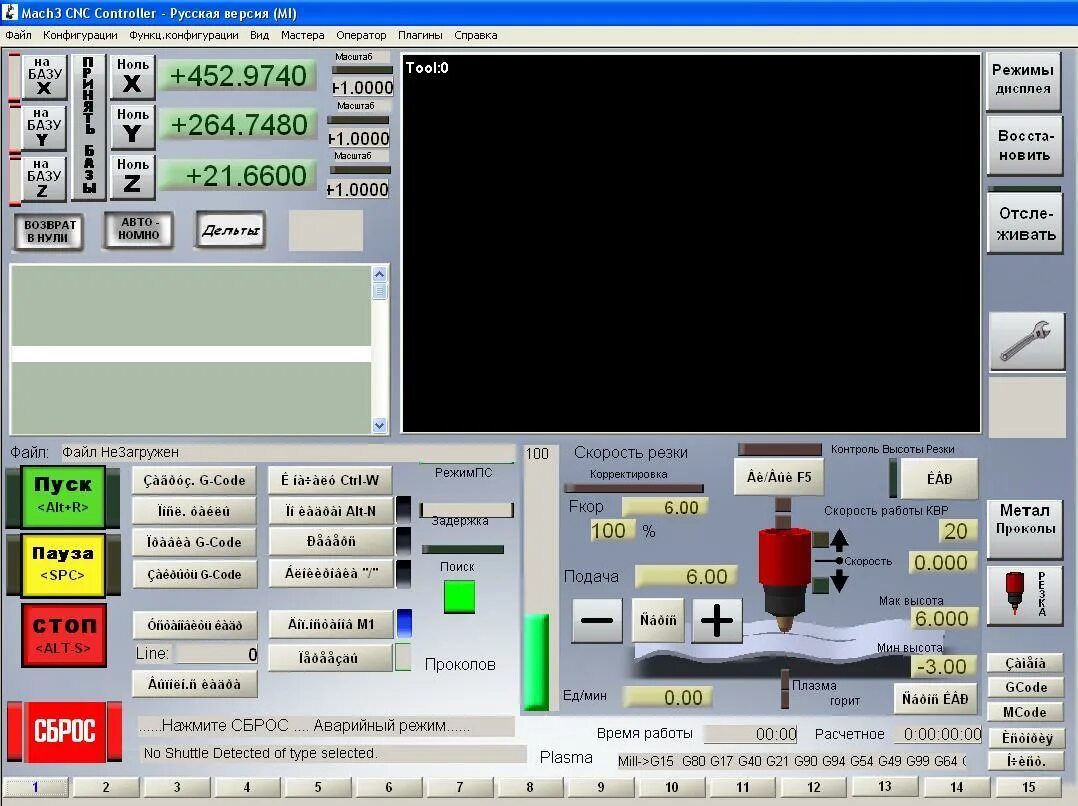Open the Конфигурации menu
This screenshot has height=806, width=1078.
(80, 35)
